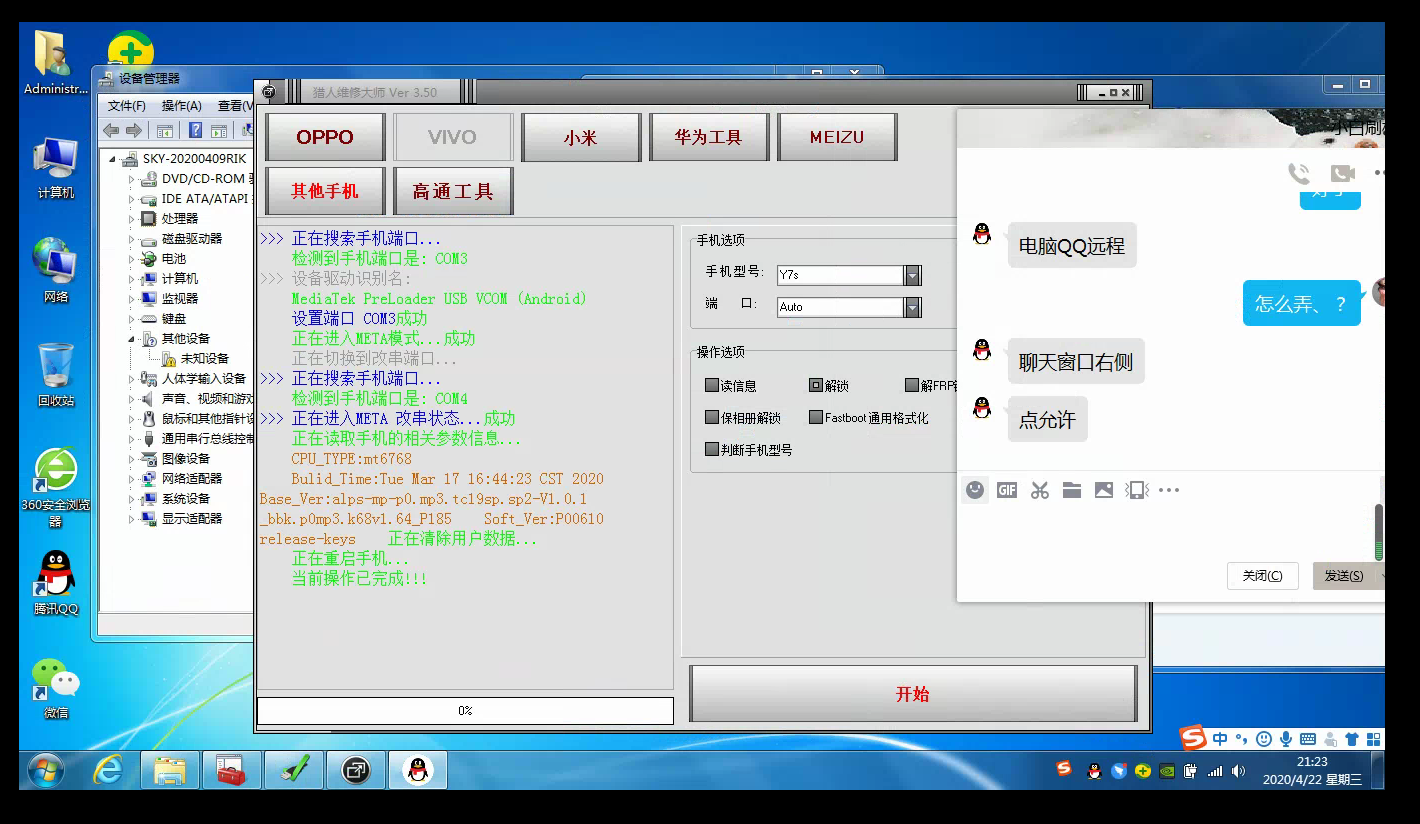1420x824 pixels.
Task: Start a video call in QQ chat
Action: tap(1343, 173)
